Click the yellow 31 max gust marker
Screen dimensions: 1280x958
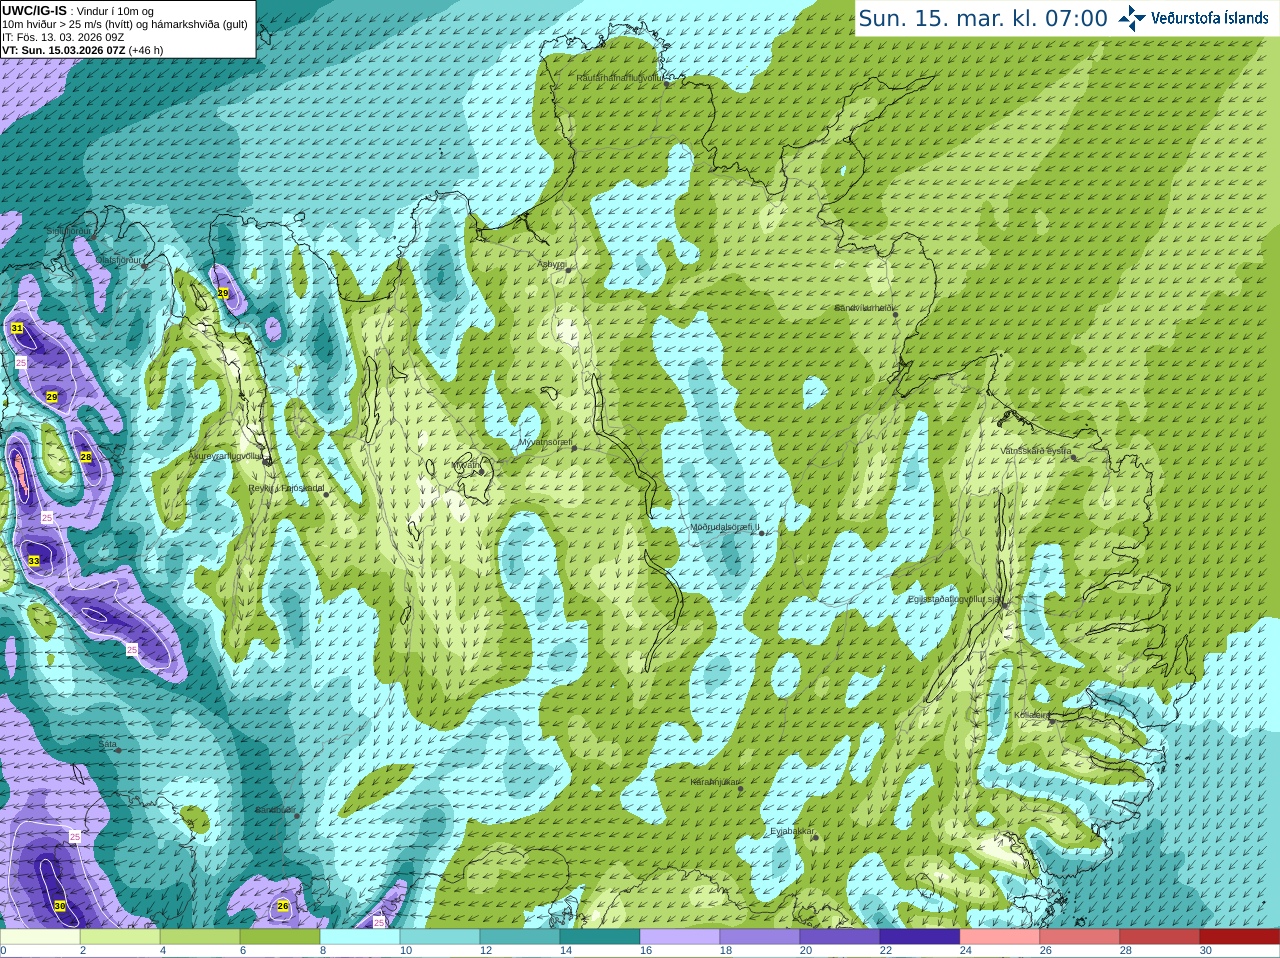(x=17, y=328)
